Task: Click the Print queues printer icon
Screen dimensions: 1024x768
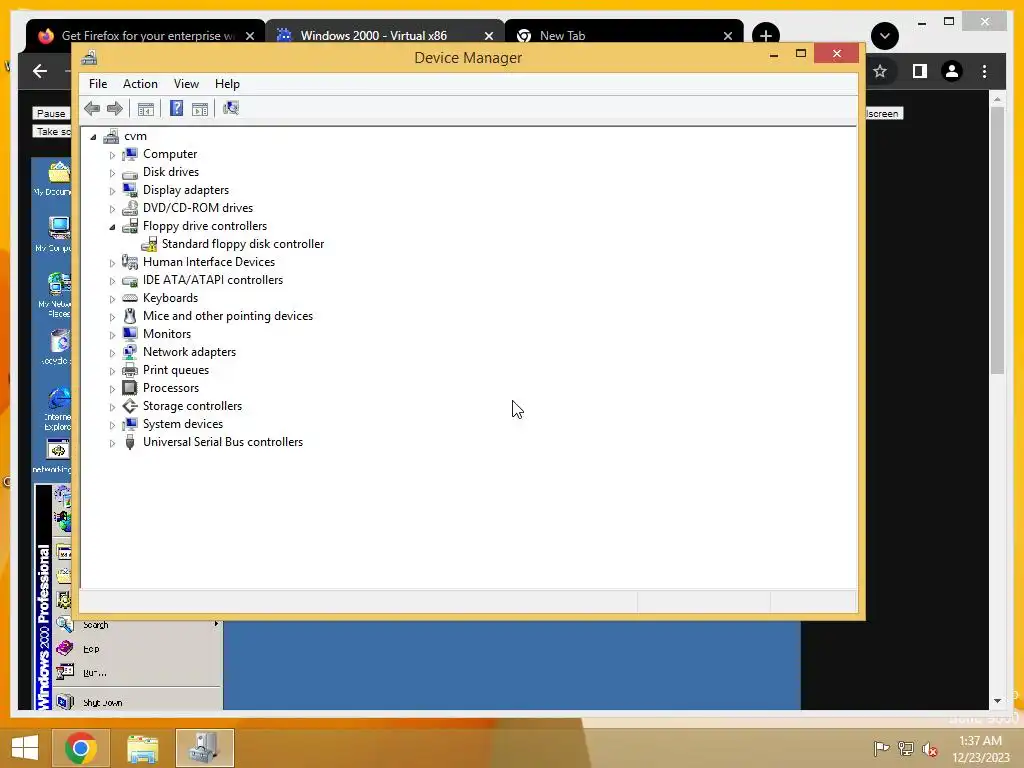Action: pyautogui.click(x=130, y=370)
